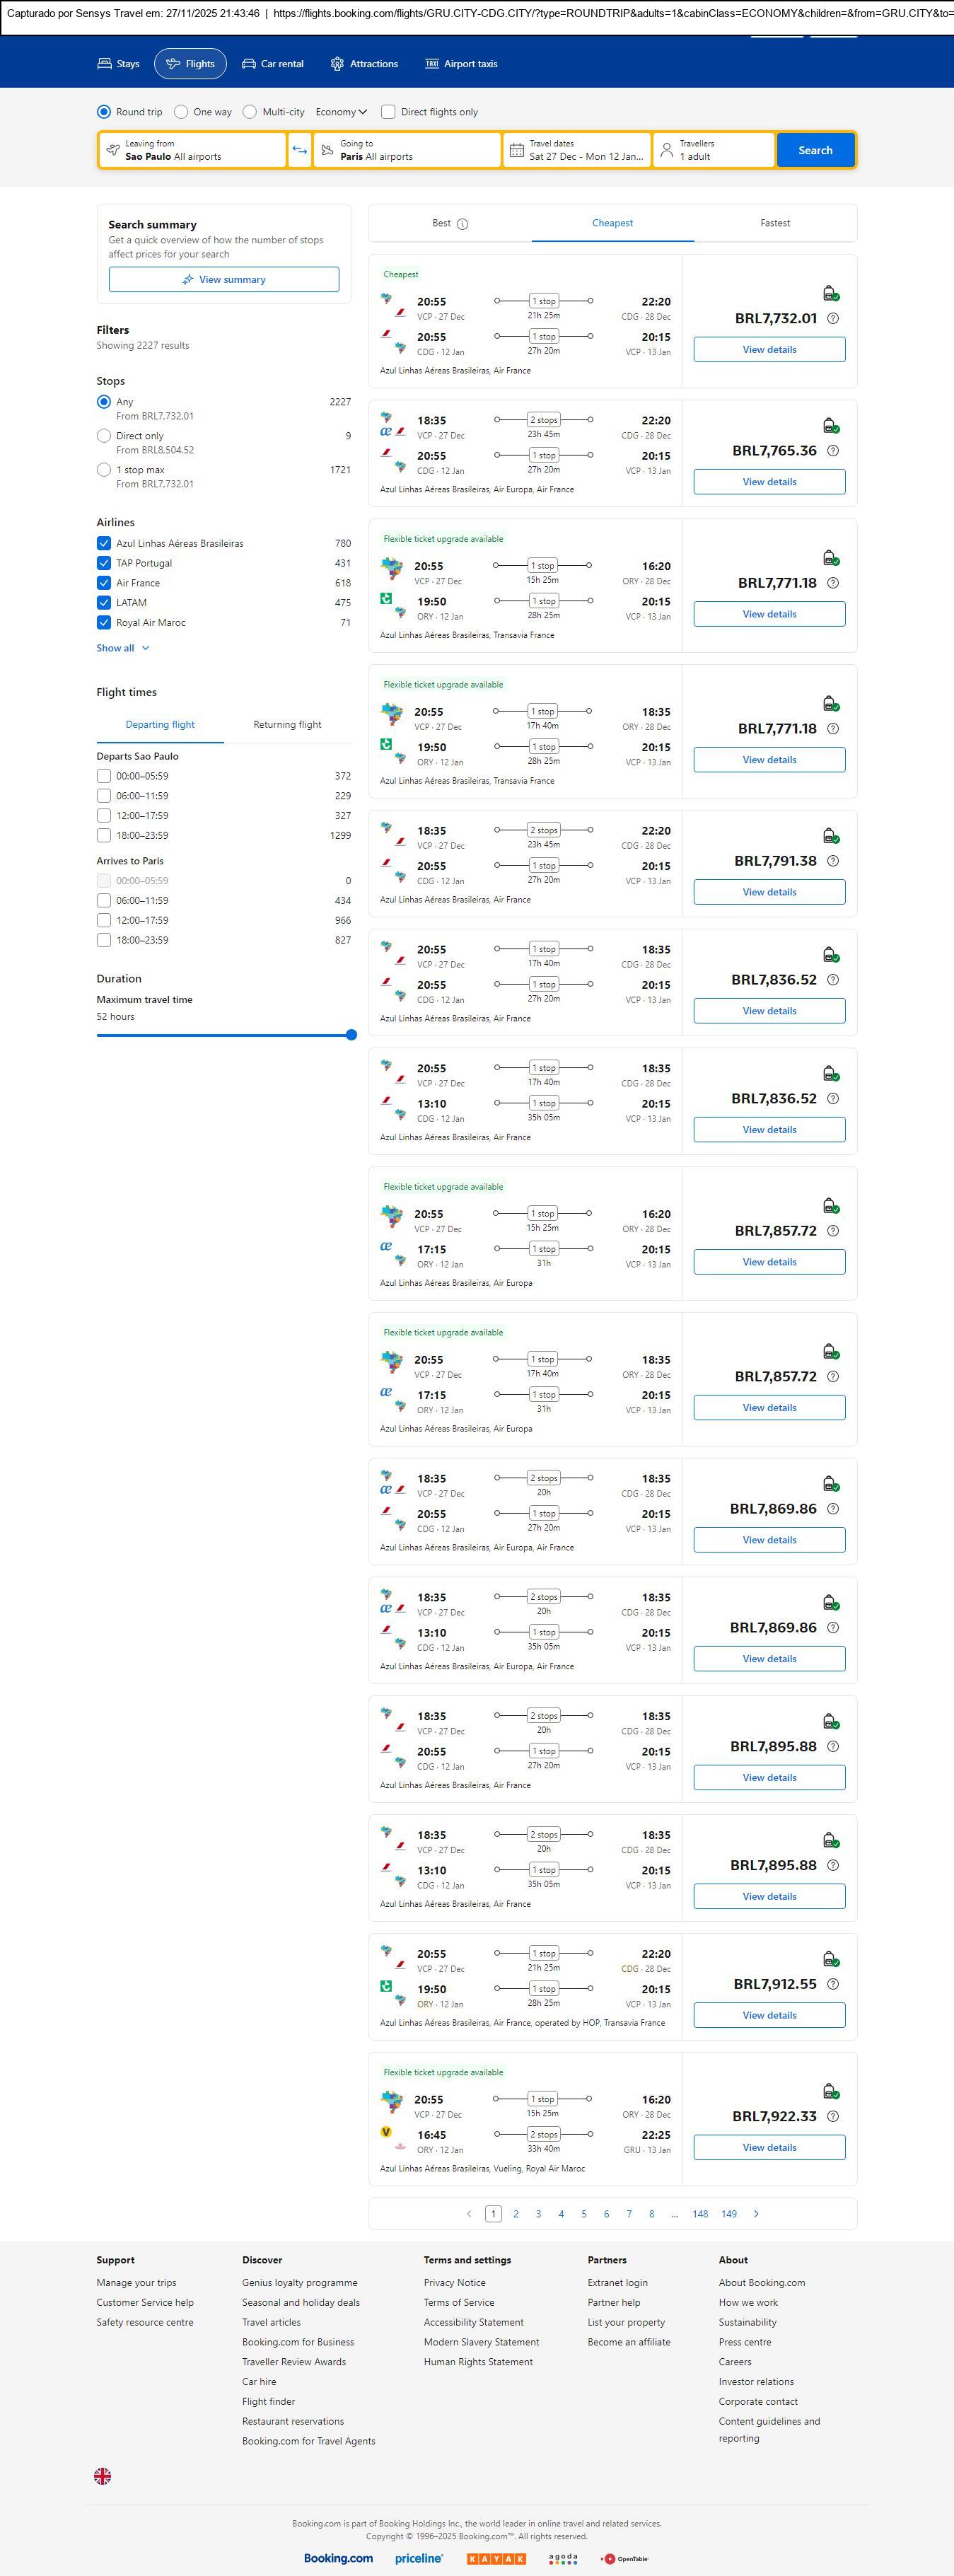
Task: Click the blue Search button
Action: tap(815, 150)
